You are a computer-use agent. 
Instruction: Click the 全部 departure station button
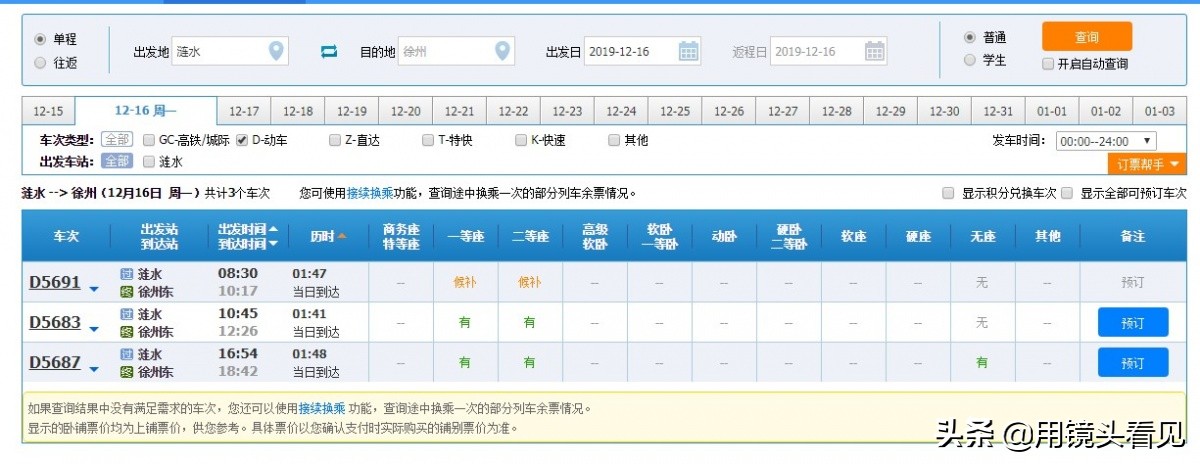(117, 161)
